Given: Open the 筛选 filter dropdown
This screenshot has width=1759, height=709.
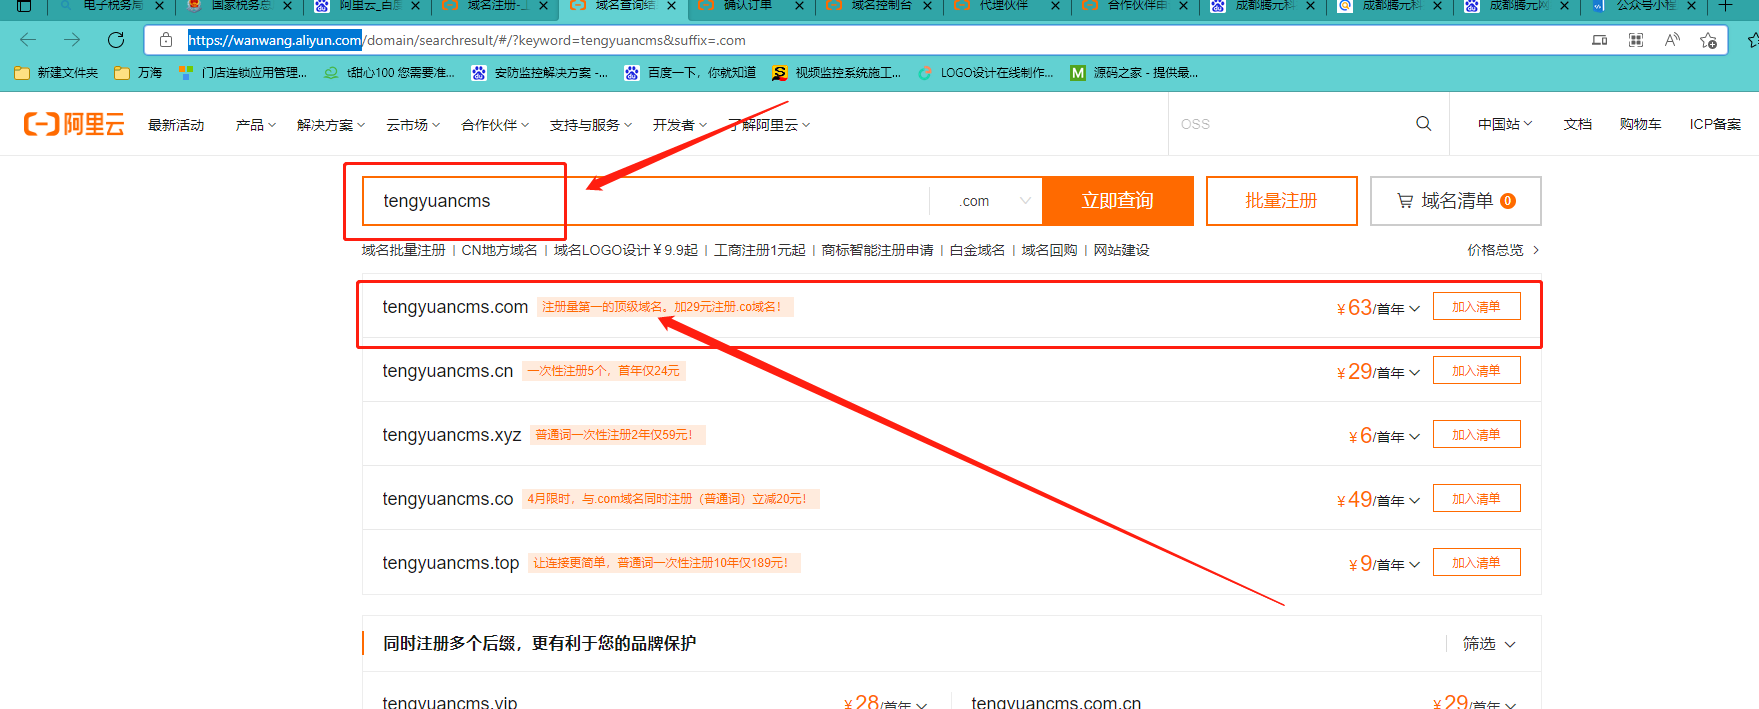Looking at the screenshot, I should pos(1489,644).
